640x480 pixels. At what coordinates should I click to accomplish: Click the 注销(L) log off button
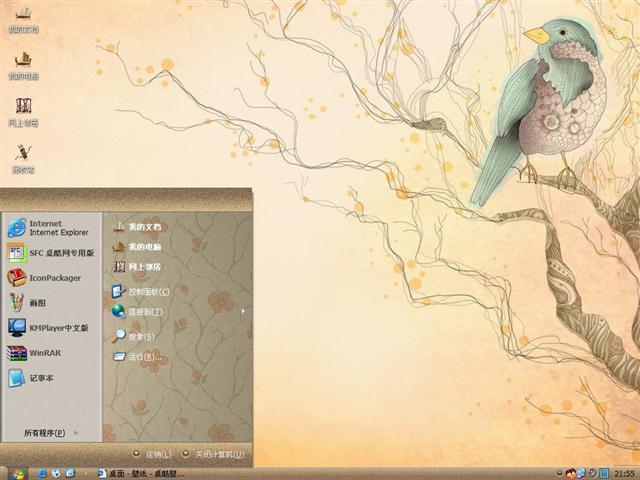pos(153,454)
